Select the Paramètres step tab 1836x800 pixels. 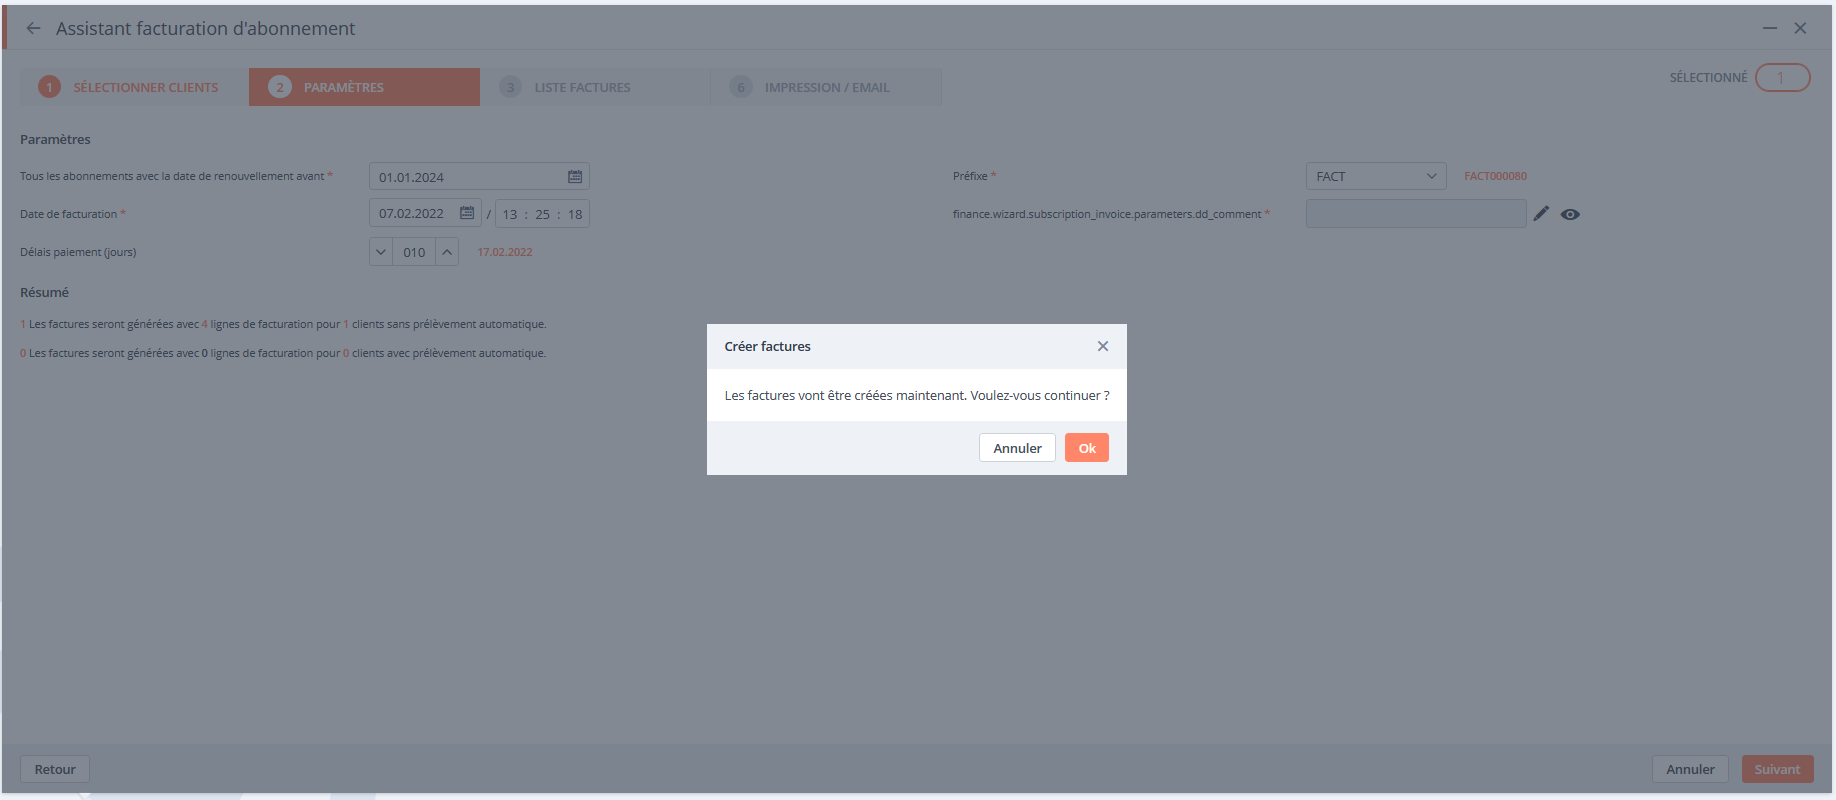(x=364, y=87)
